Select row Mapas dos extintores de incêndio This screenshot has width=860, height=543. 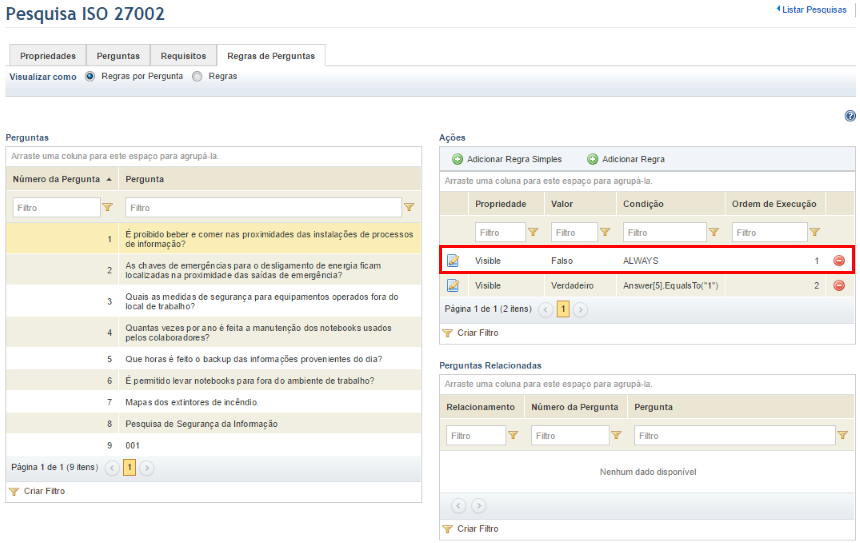tap(213, 402)
